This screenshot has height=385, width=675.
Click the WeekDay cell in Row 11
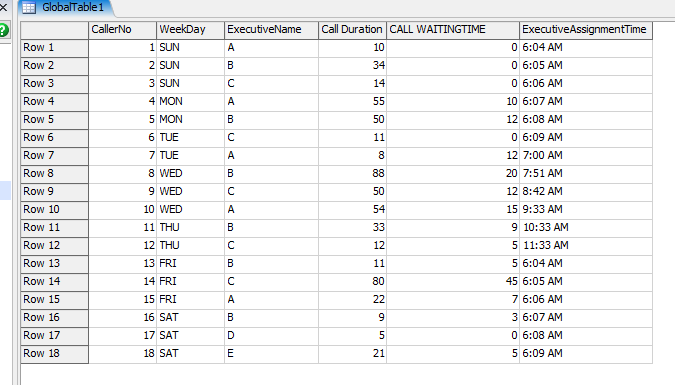[190, 227]
